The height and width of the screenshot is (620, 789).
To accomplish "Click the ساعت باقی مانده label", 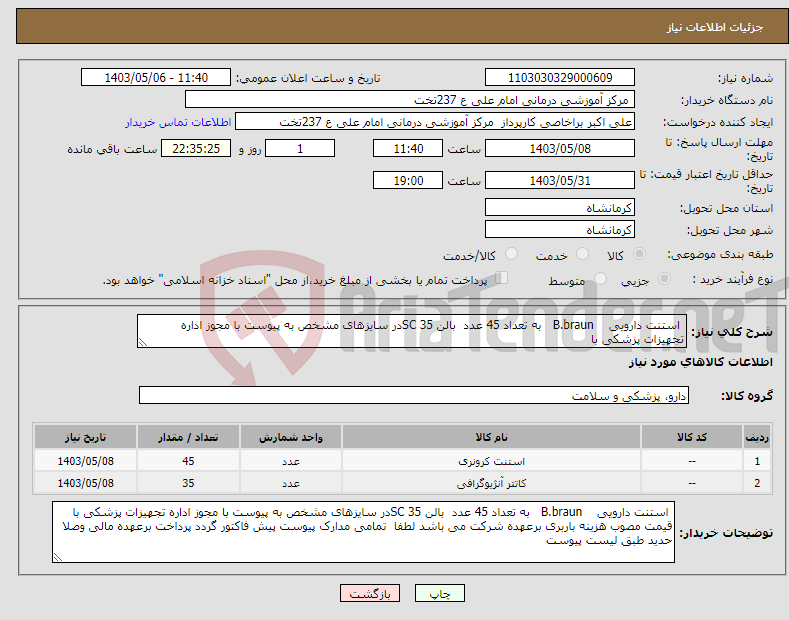I will (112, 149).
